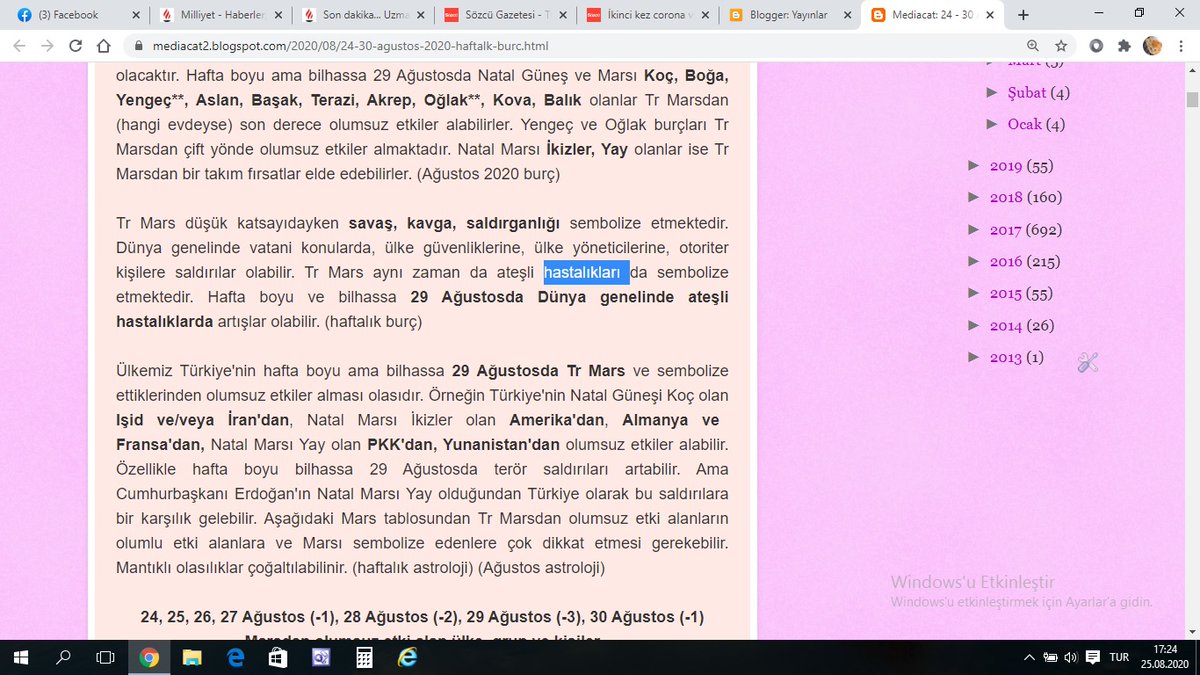The image size is (1200, 675).
Task: Click the highlighted word "hastalıkları"
Action: pos(586,273)
